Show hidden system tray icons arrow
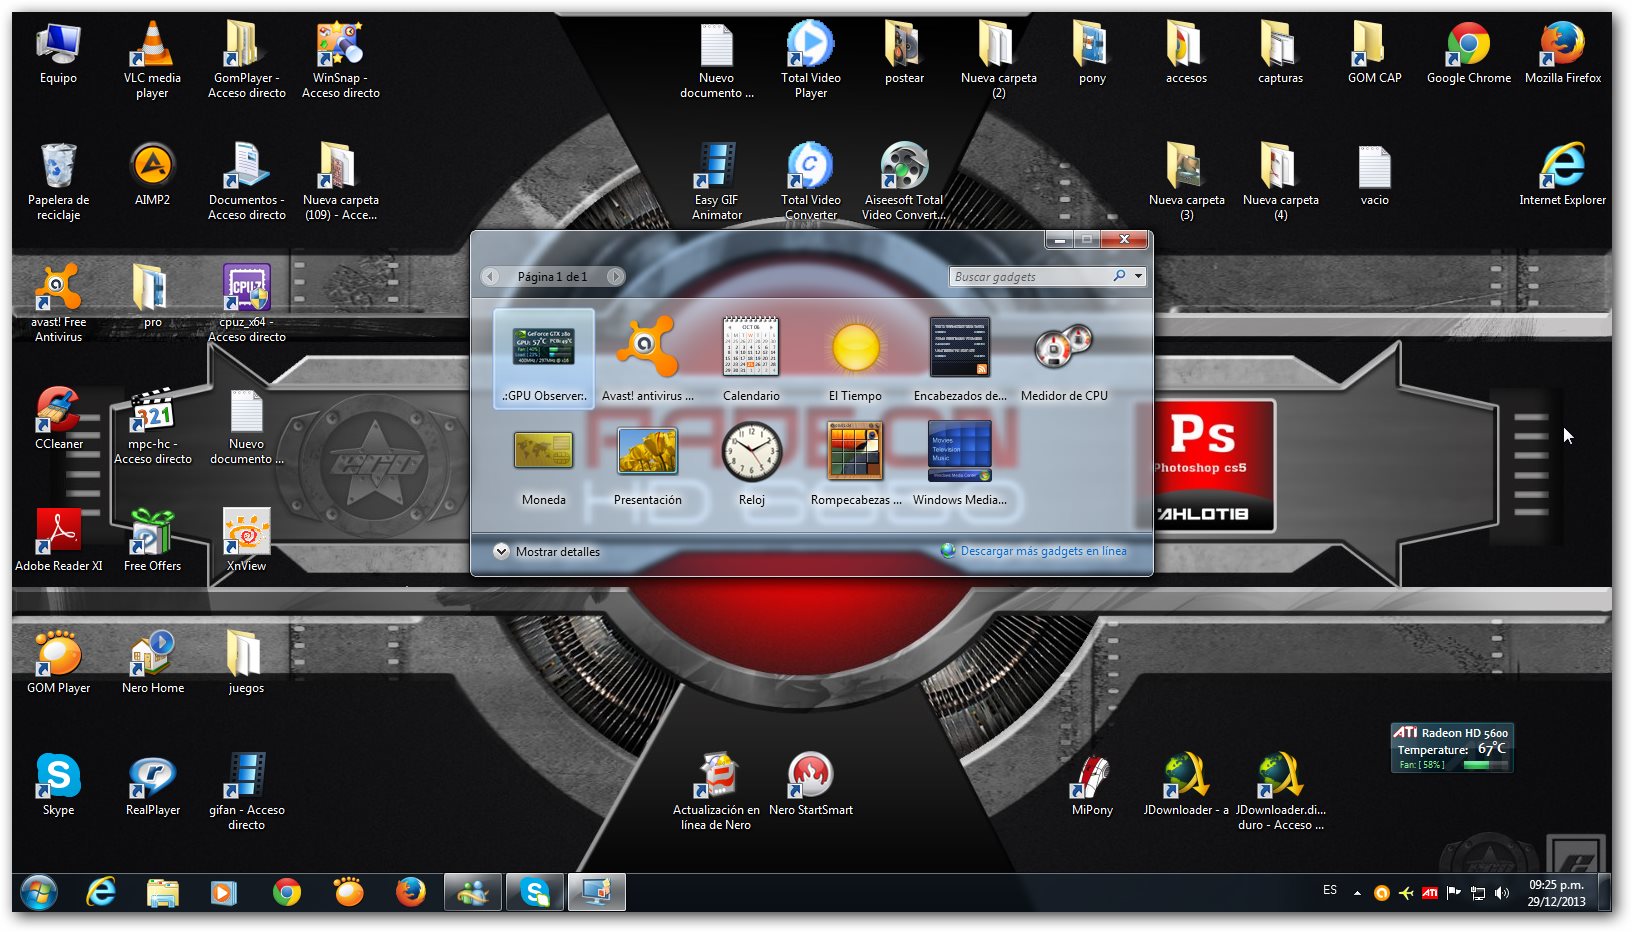This screenshot has width=1632, height=932. pos(1357,893)
